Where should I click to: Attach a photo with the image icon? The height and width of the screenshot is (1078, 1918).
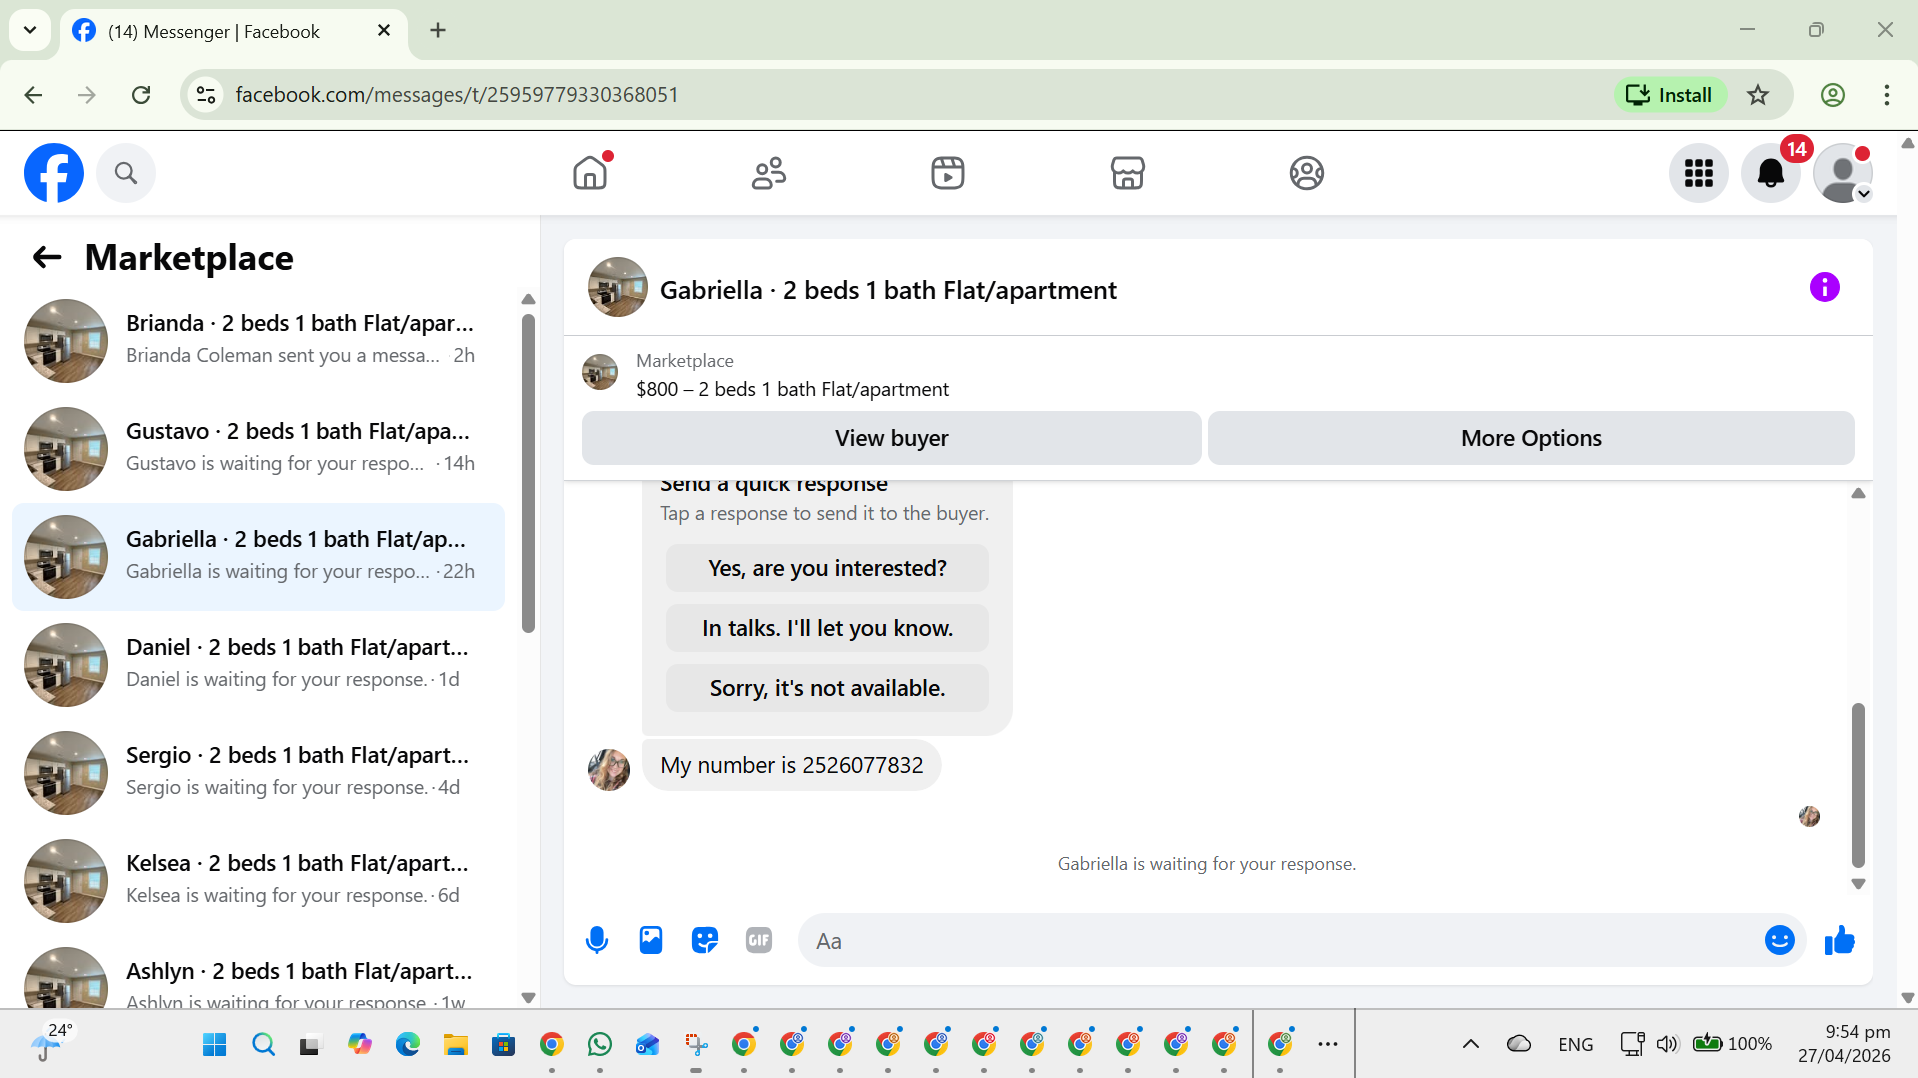point(651,940)
